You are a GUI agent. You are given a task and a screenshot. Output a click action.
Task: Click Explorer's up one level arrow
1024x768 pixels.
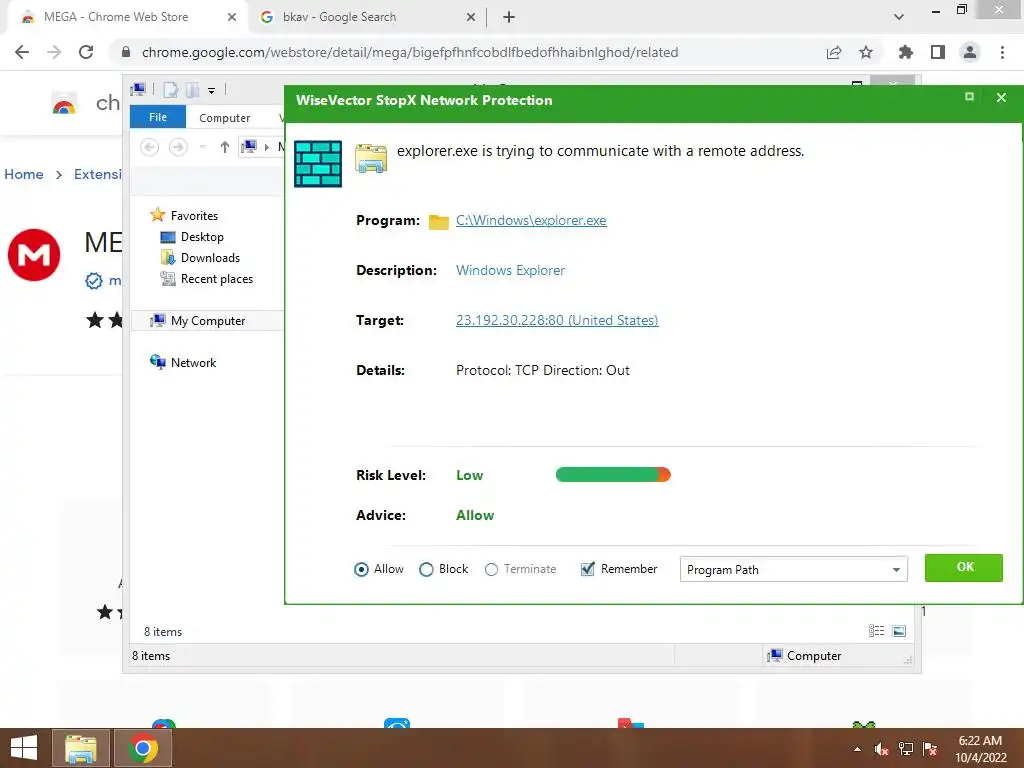(x=225, y=147)
